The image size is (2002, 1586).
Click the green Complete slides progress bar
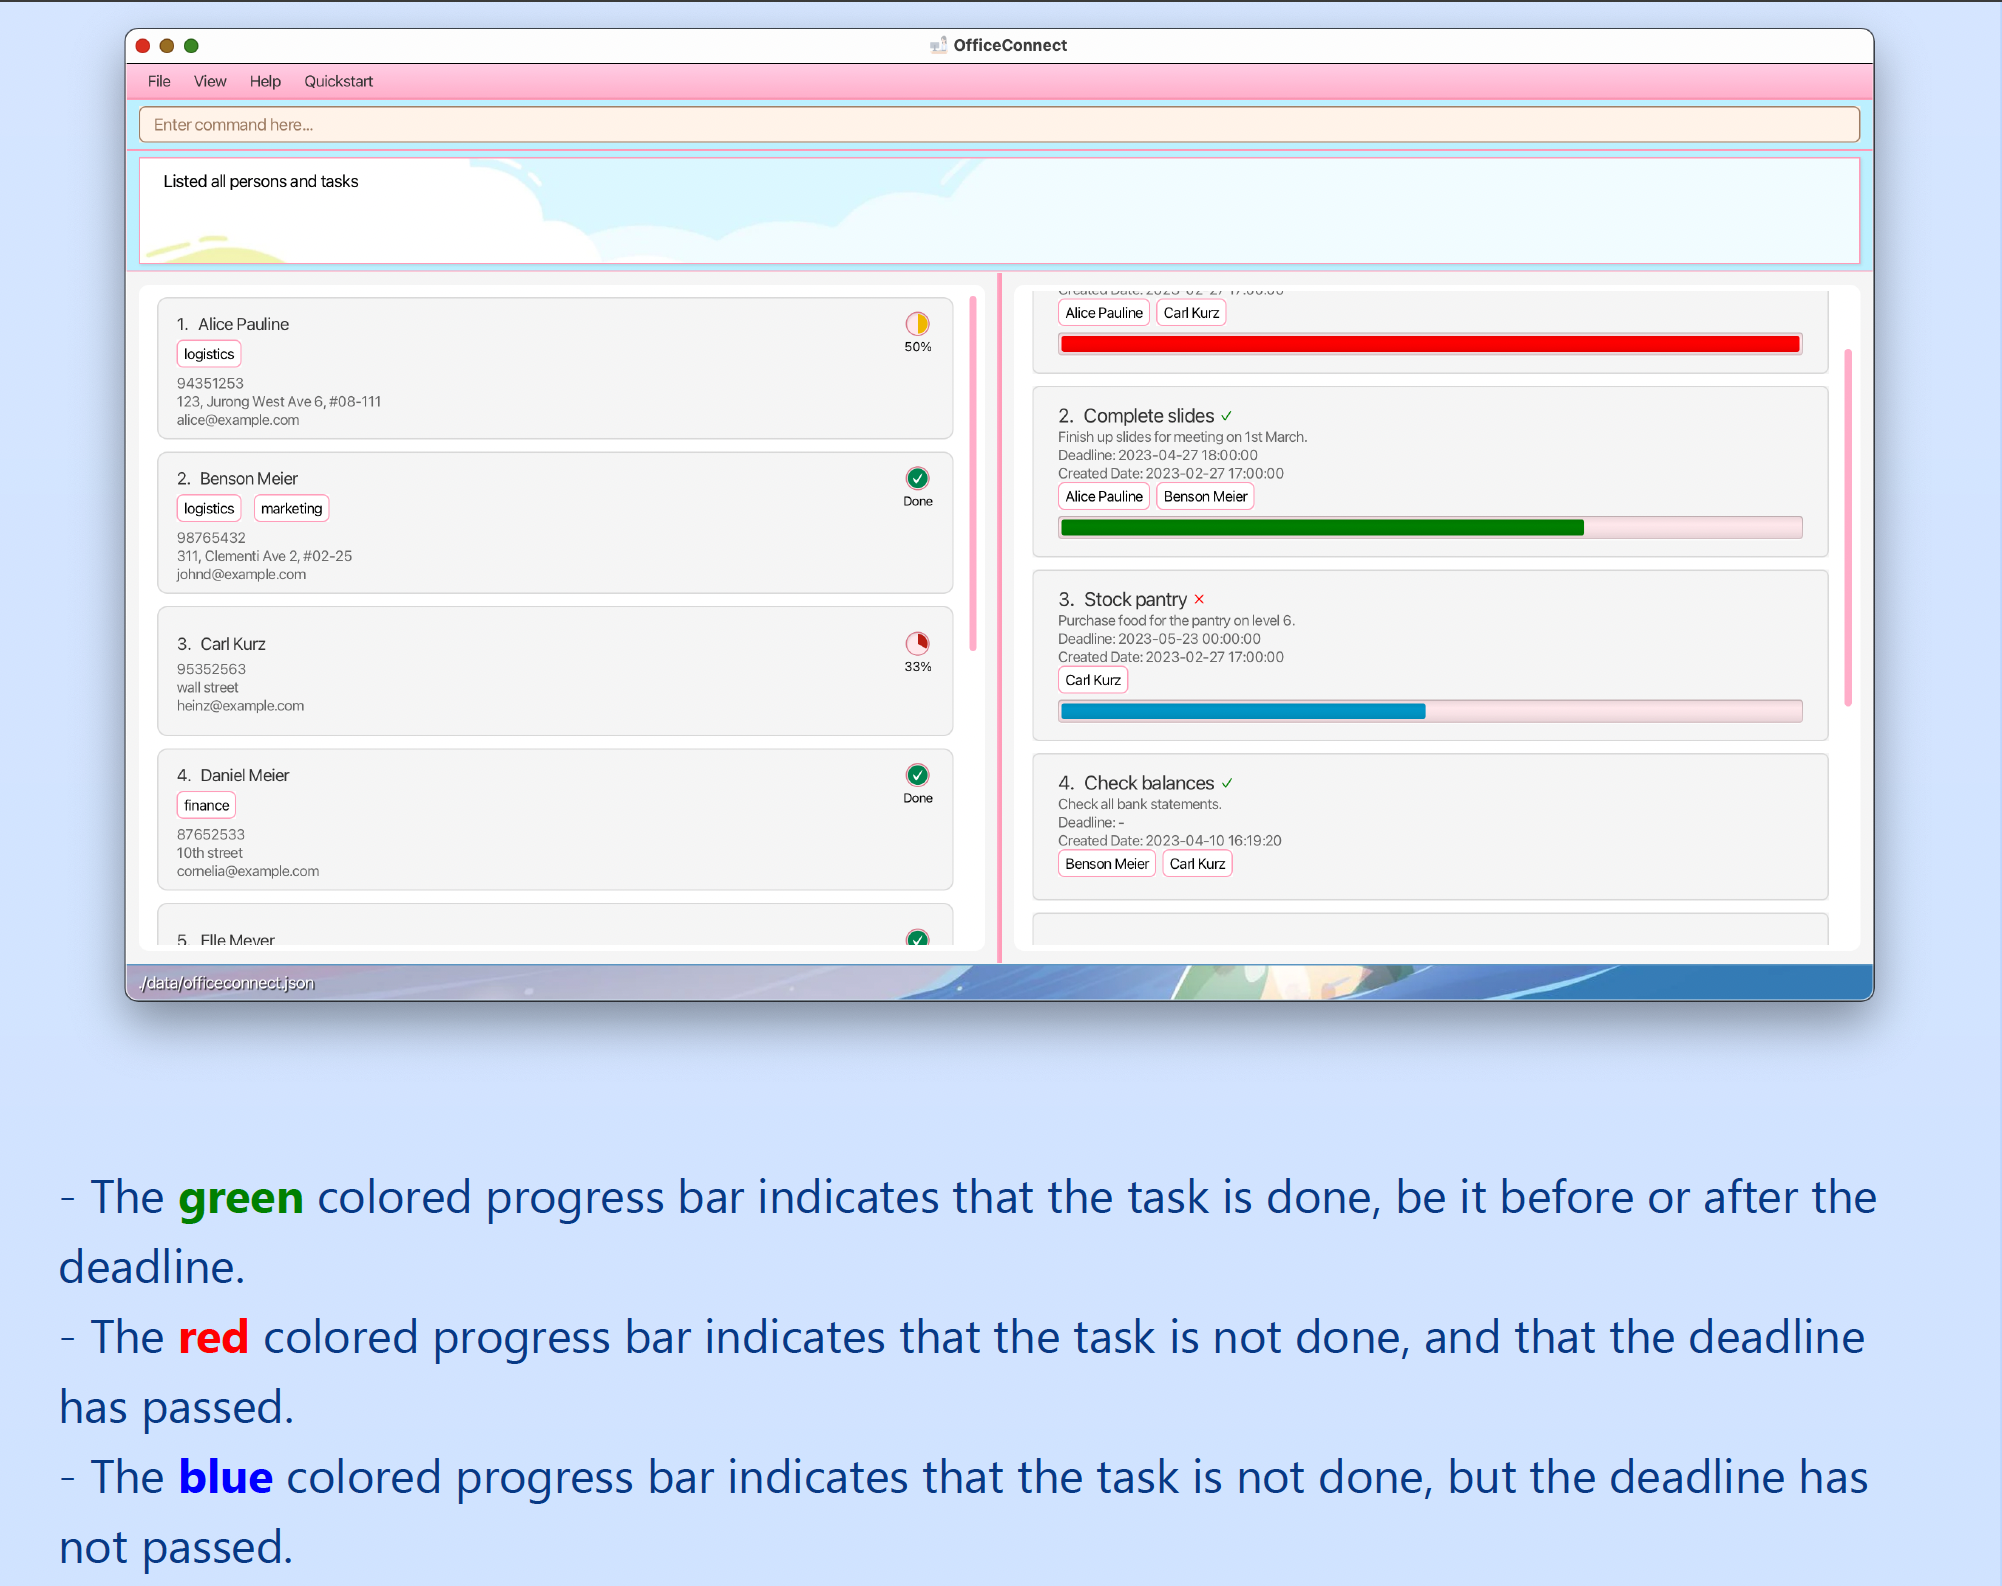point(1321,528)
